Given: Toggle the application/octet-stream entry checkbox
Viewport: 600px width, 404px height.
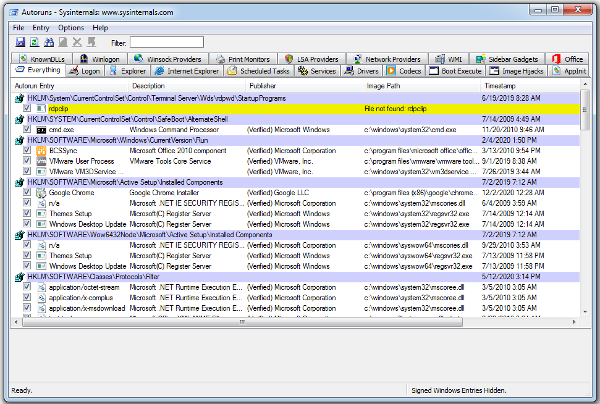Looking at the screenshot, I should point(27,285).
